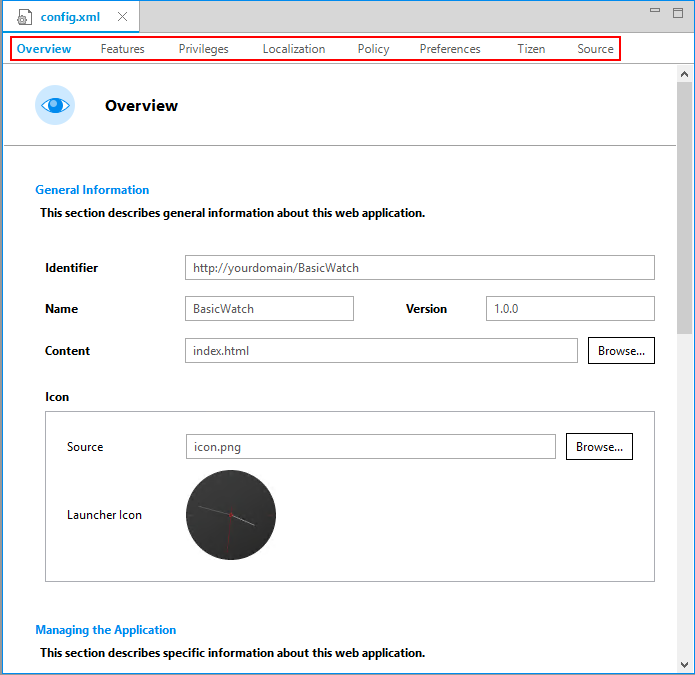Click the Overview eye icon
Image resolution: width=695 pixels, height=675 pixels.
pos(55,105)
